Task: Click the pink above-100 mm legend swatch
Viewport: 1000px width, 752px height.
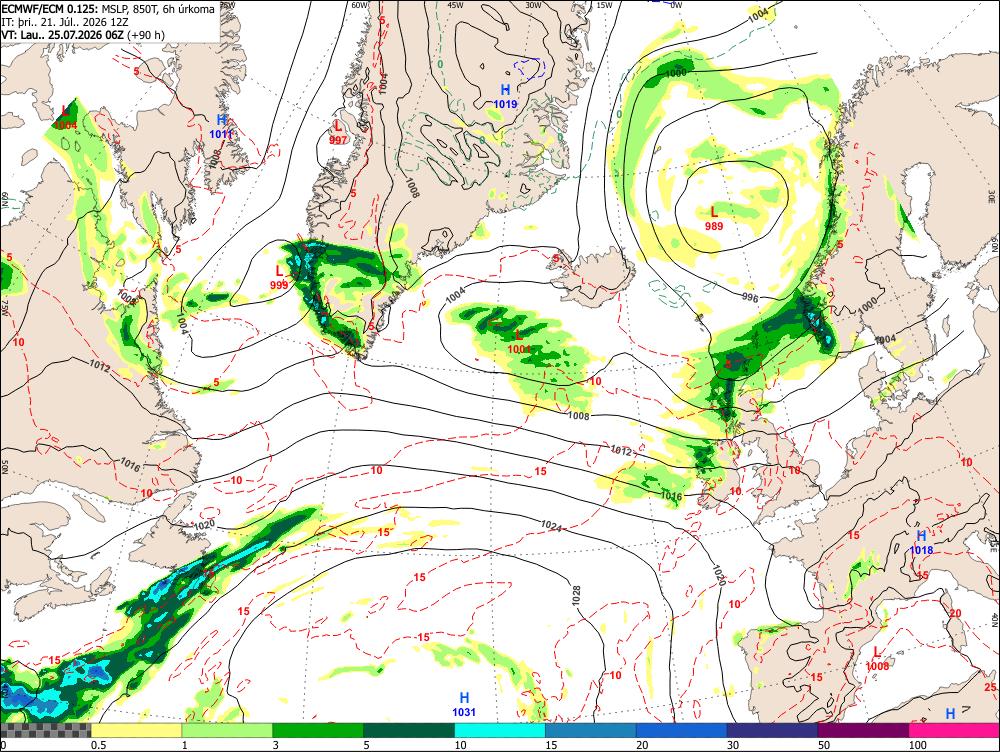Action: tap(954, 730)
